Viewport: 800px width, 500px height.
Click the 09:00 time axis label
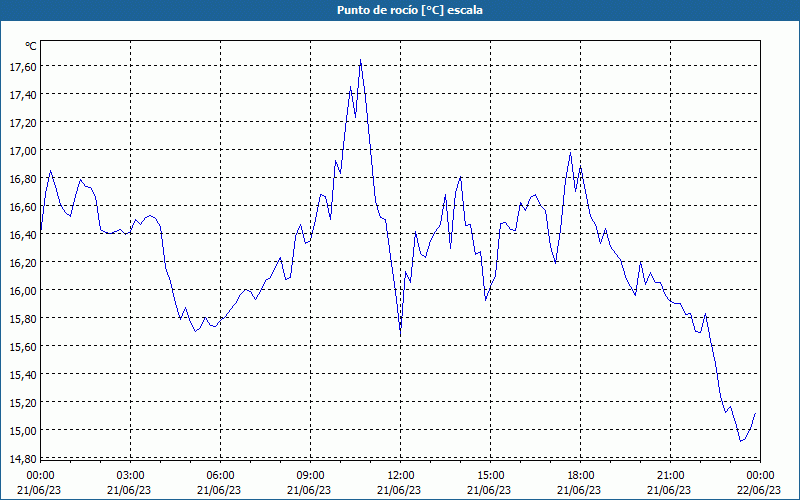tap(310, 476)
